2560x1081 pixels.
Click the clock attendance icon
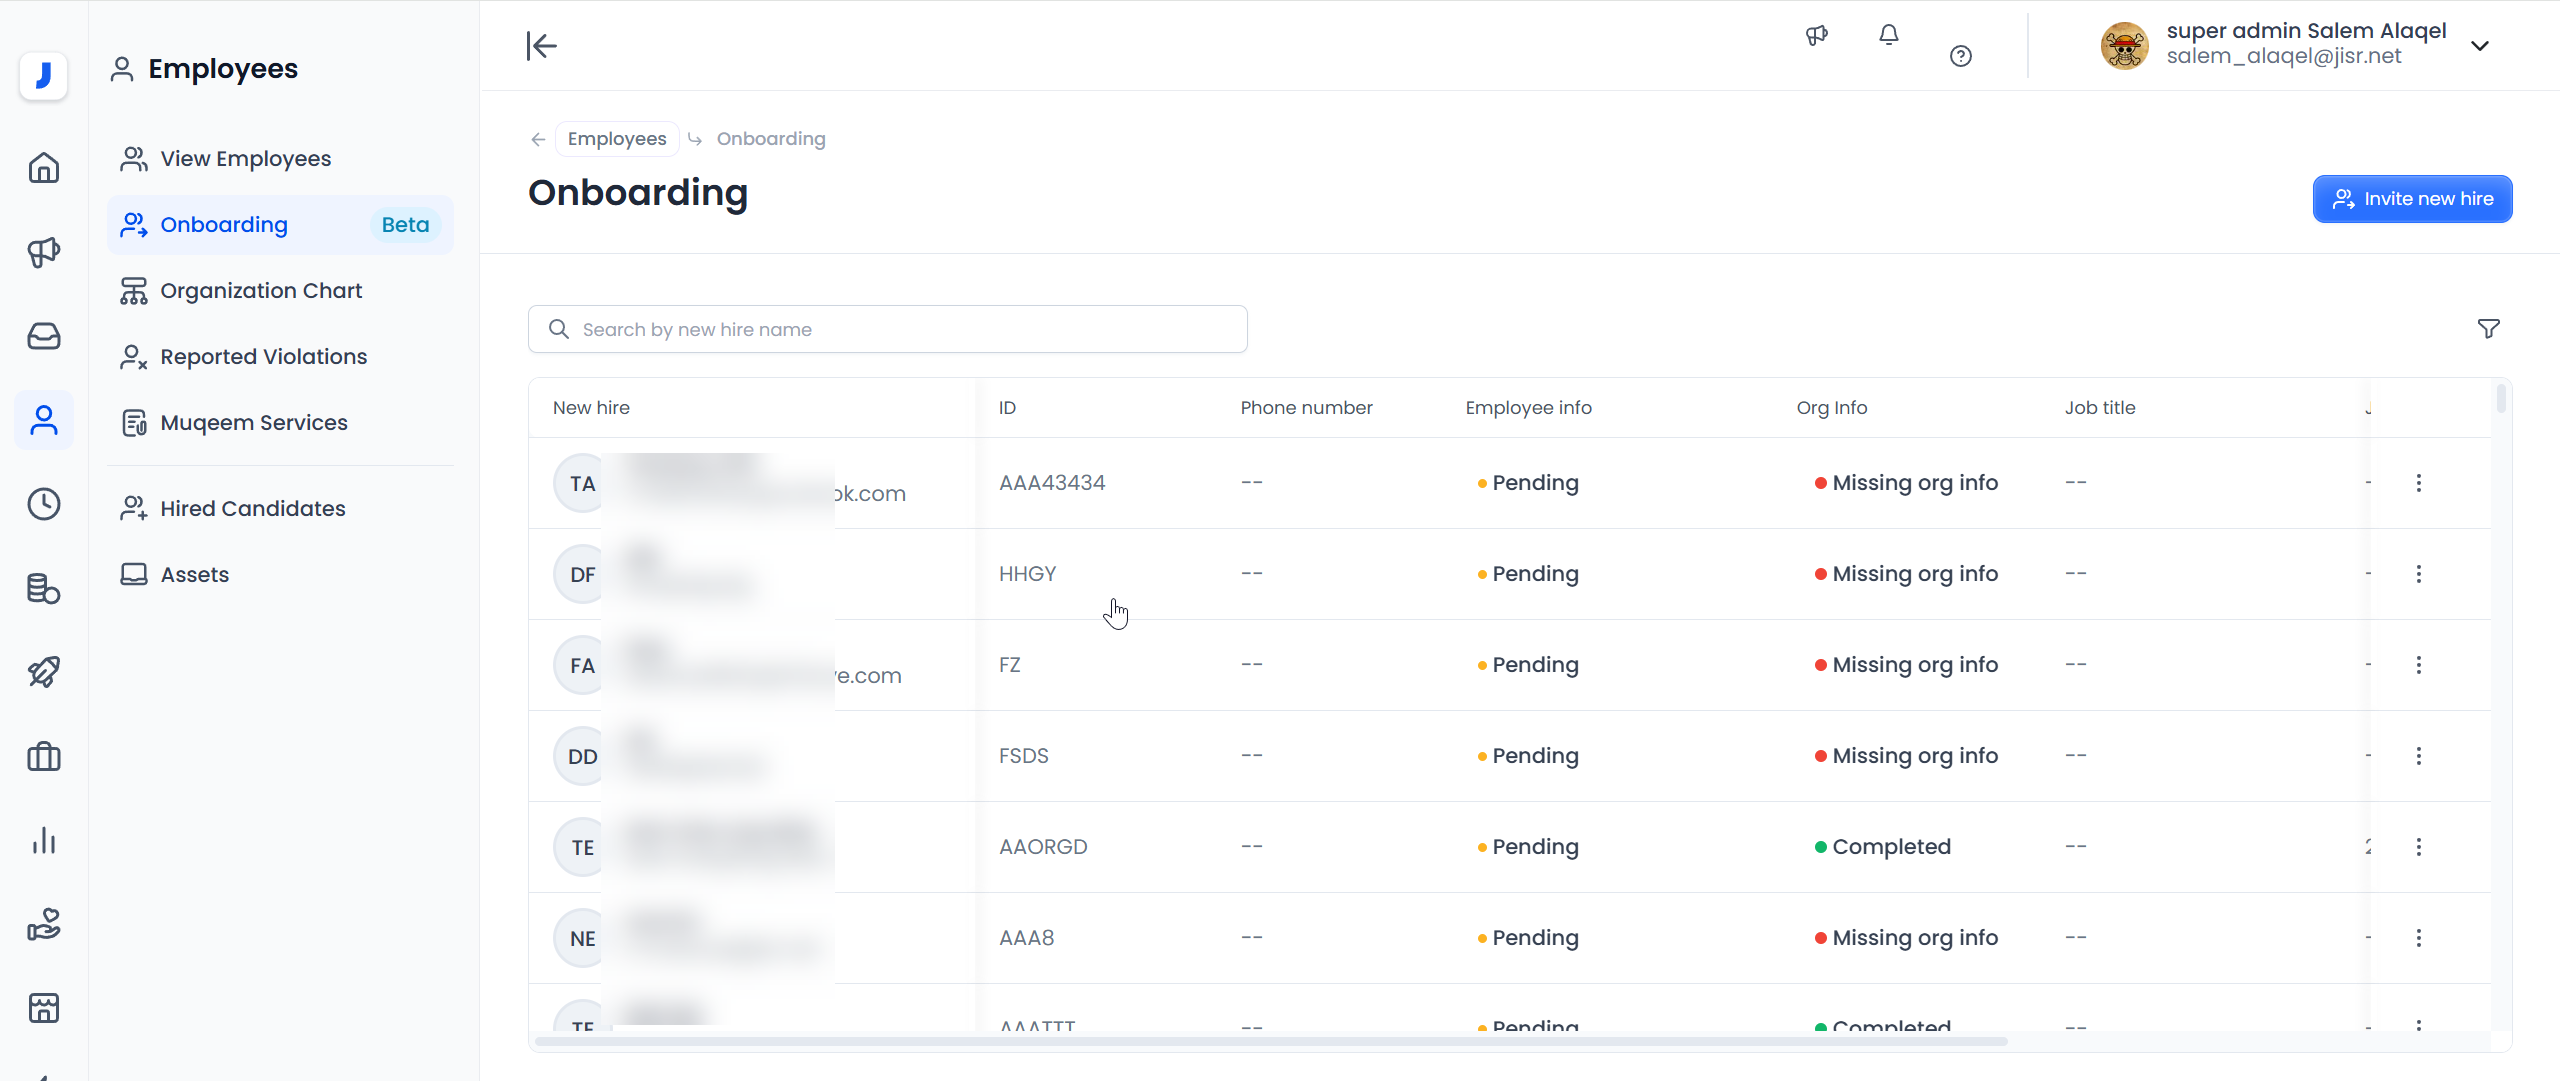[x=44, y=504]
